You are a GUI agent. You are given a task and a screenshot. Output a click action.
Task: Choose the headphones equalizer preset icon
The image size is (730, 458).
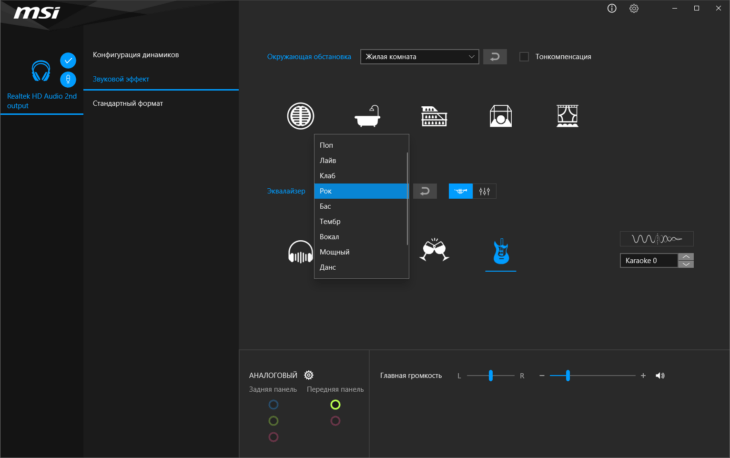(x=300, y=252)
